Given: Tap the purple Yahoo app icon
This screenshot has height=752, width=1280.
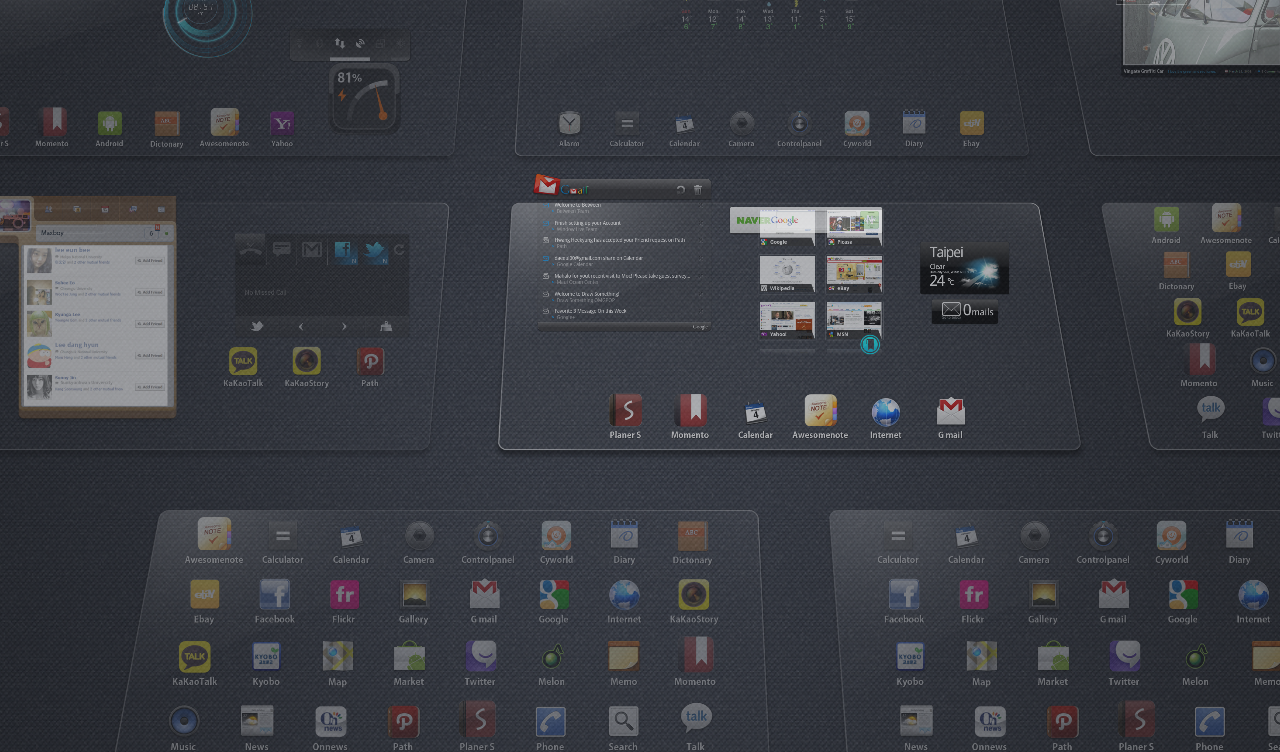Looking at the screenshot, I should point(282,123).
